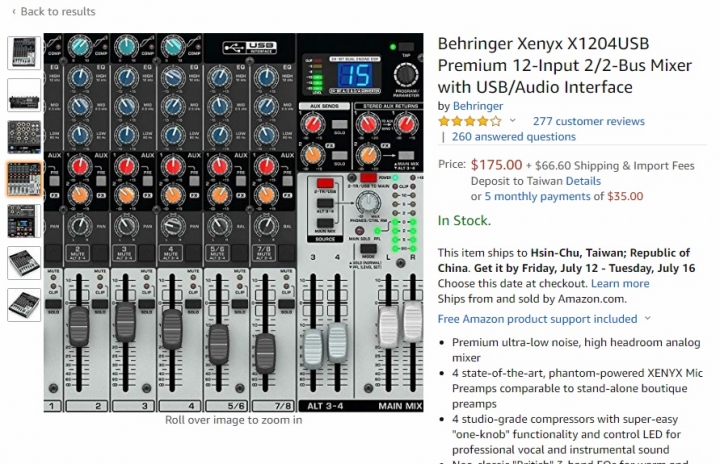Select the full top-view mixer thumbnail

click(24, 53)
